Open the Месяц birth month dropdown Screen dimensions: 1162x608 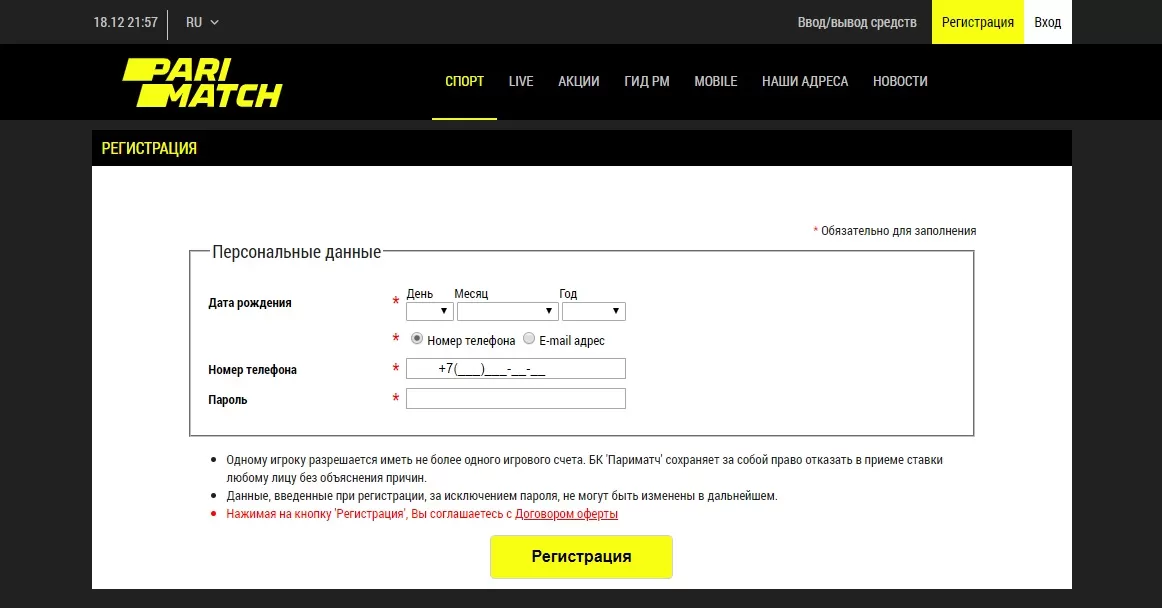coord(507,311)
